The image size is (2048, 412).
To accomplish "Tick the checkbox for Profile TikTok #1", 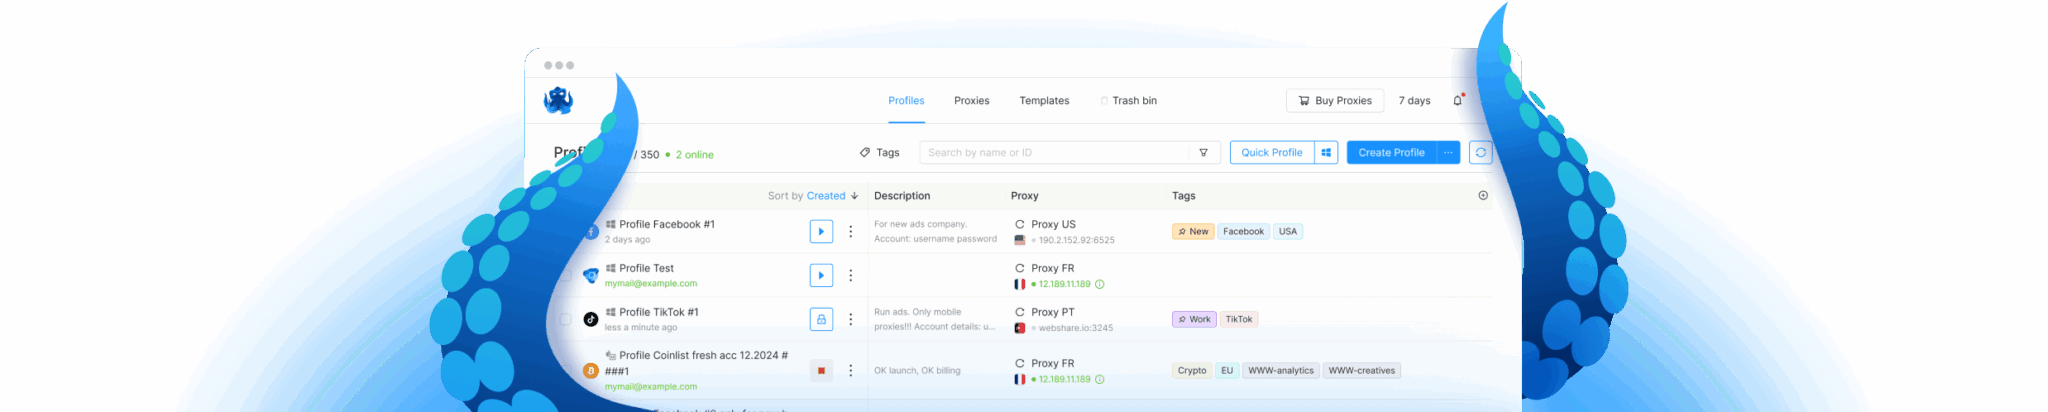I will (566, 319).
